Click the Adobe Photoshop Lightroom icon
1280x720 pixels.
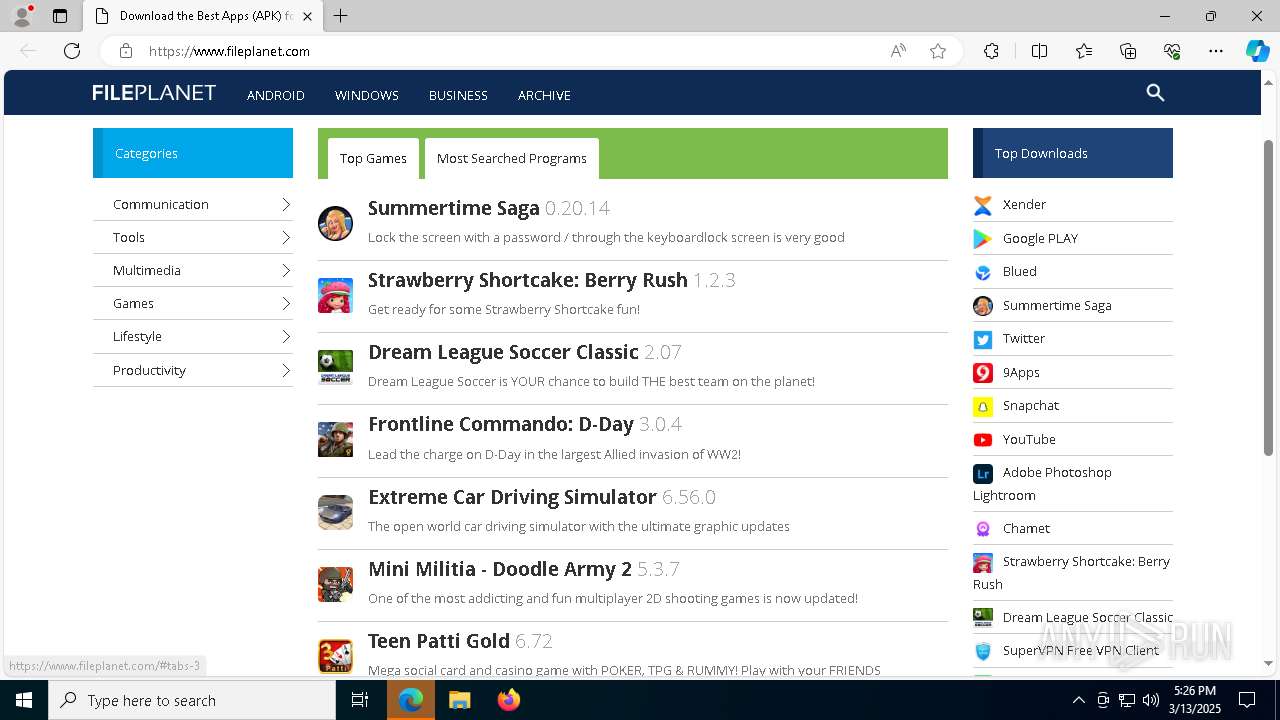coord(983,473)
